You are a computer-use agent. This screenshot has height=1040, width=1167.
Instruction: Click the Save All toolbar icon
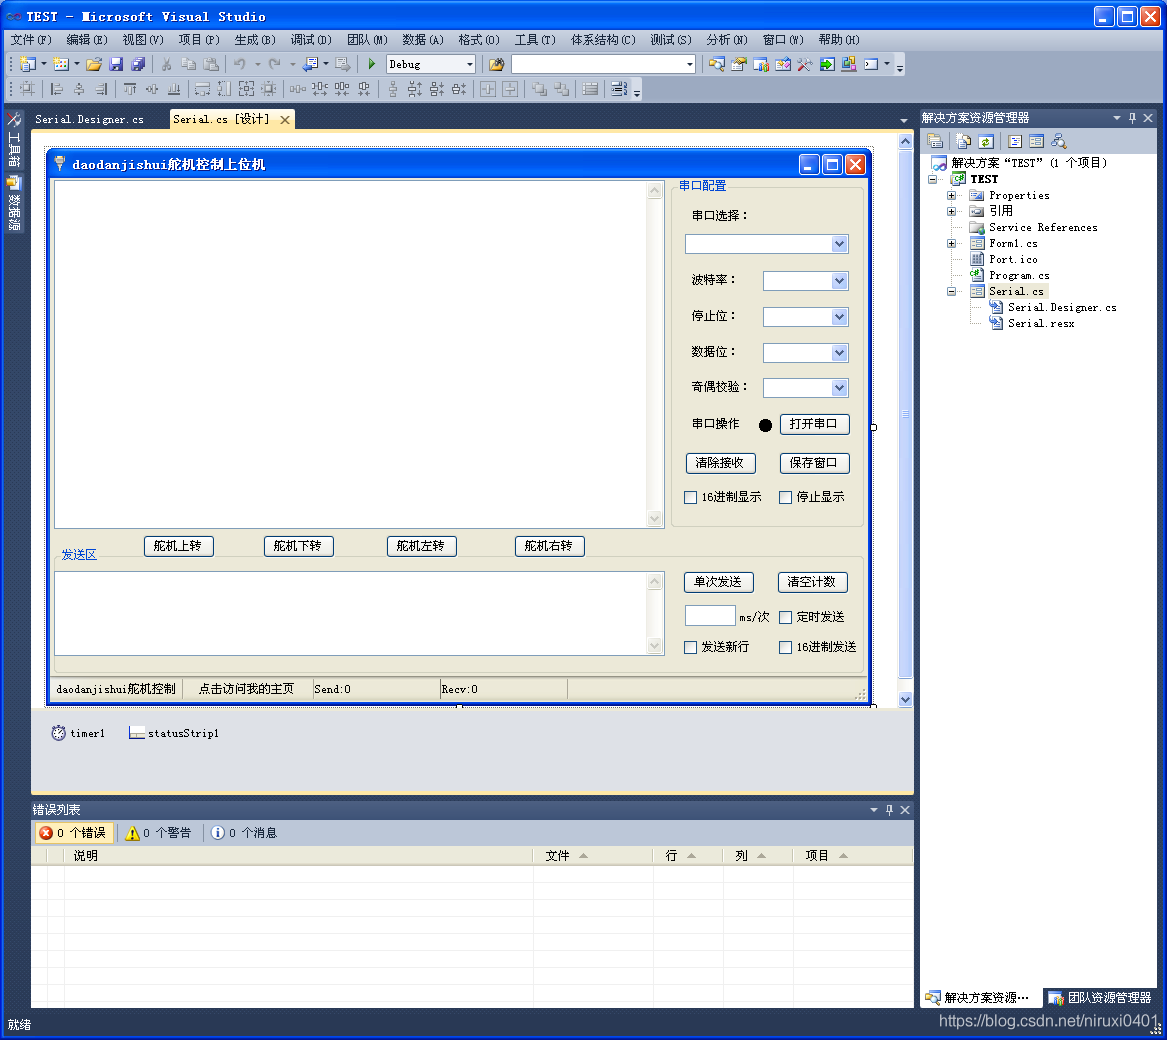[138, 64]
